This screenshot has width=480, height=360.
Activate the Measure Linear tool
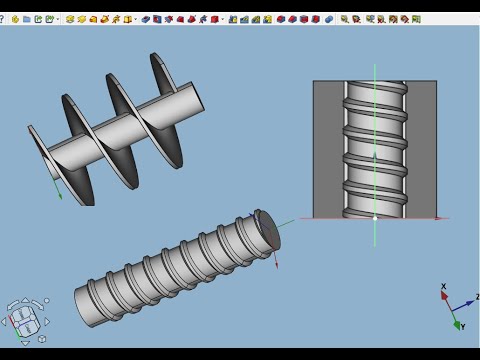pyautogui.click(x=344, y=19)
